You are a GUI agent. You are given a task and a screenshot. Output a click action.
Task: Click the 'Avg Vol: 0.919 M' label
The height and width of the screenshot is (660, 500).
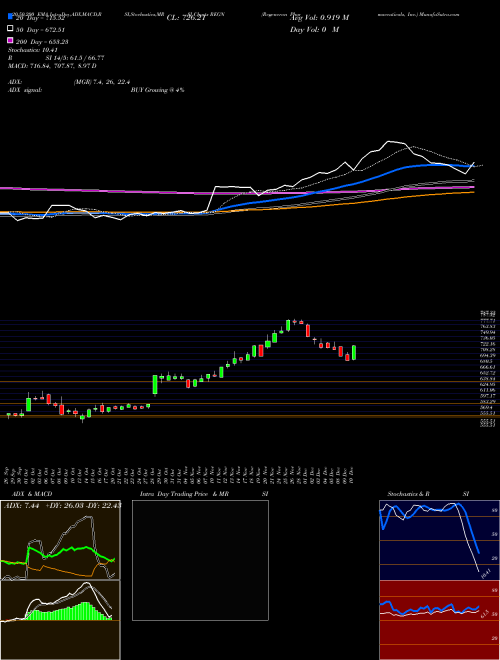pos(319,18)
